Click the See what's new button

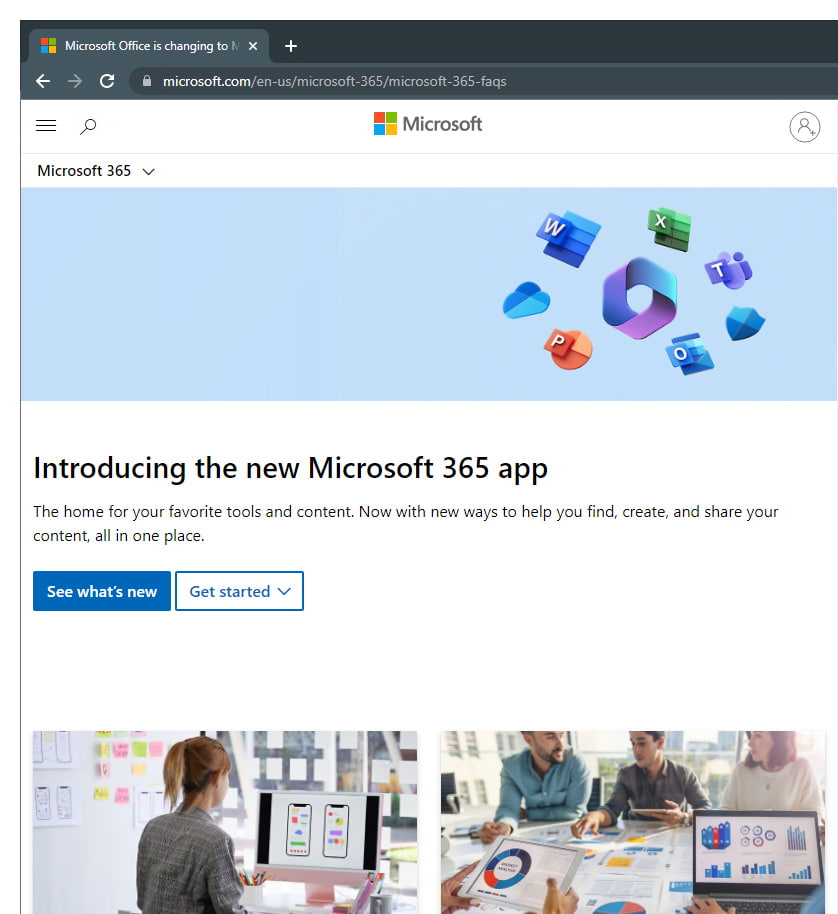click(102, 591)
